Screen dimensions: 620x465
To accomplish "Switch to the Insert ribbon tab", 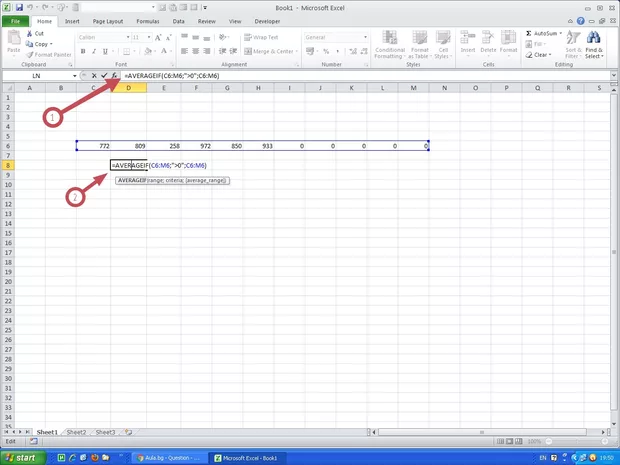I will click(x=72, y=21).
